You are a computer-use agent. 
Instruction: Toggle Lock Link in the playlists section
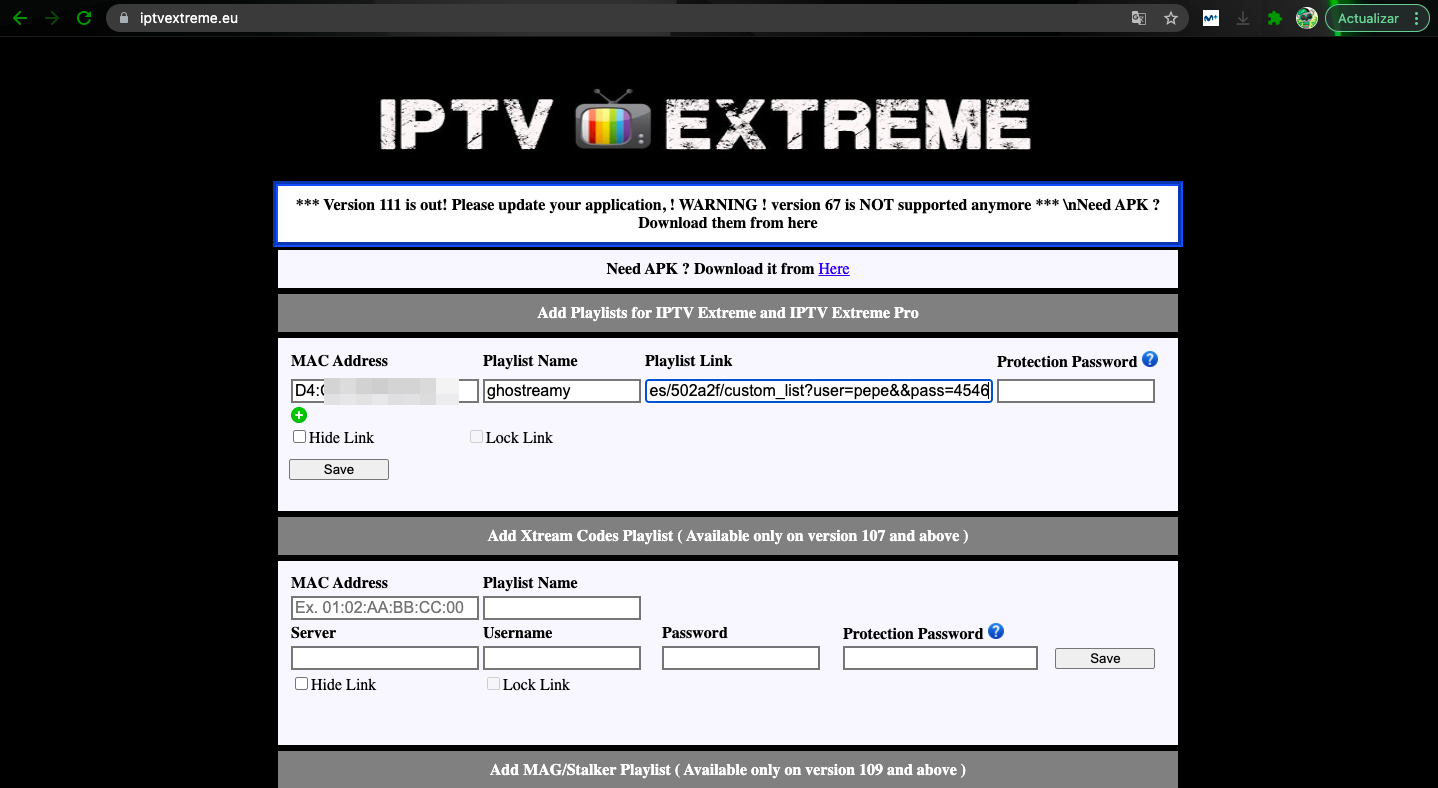477,437
